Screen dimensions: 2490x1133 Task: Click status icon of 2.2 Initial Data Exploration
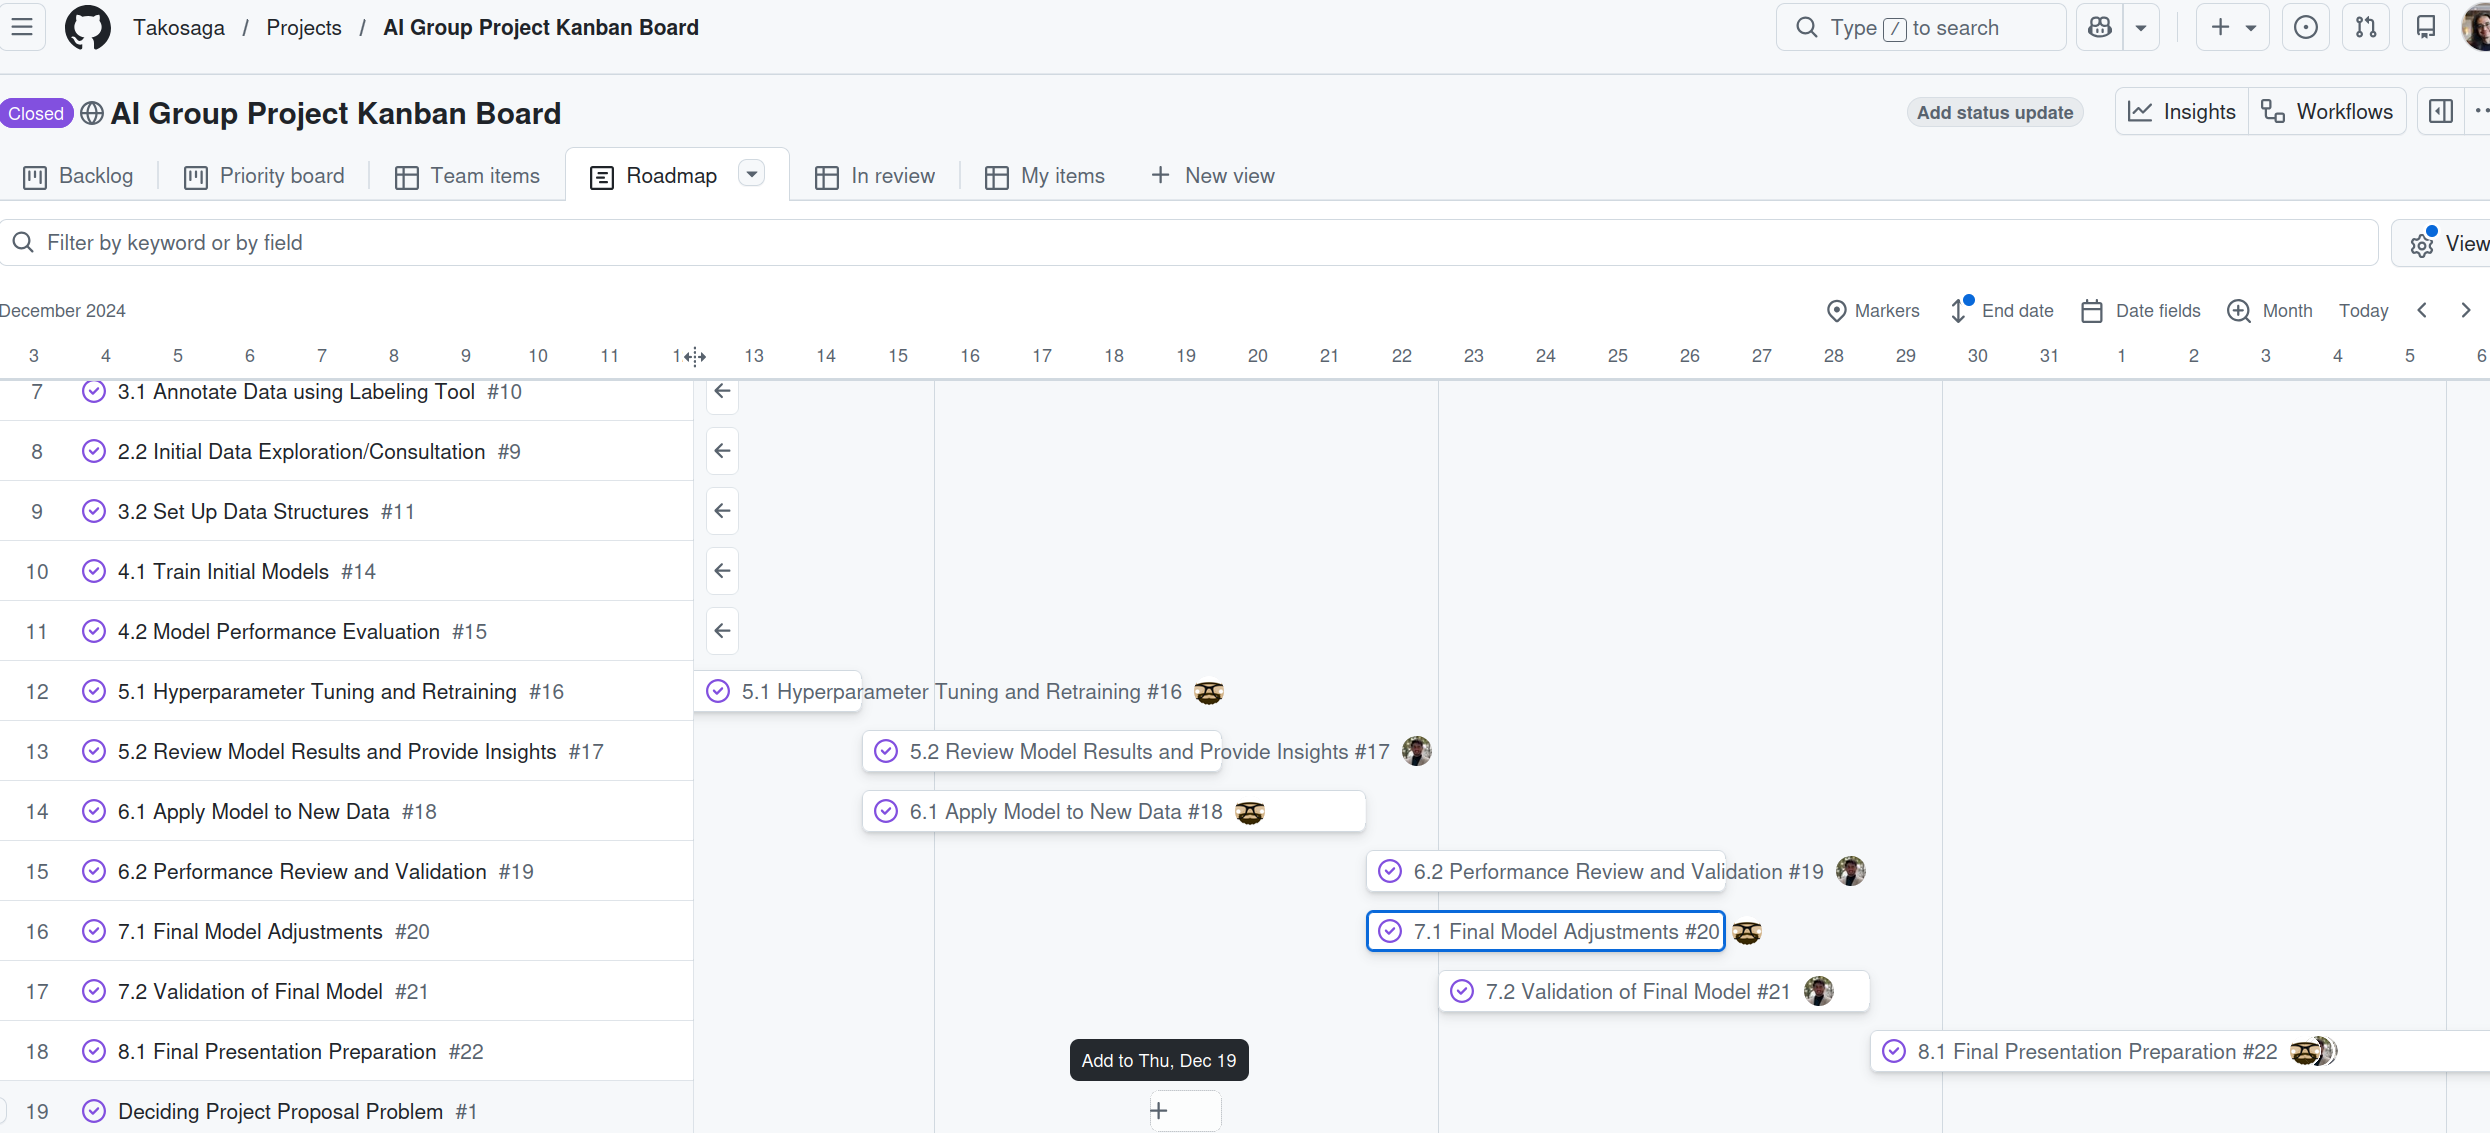94,452
